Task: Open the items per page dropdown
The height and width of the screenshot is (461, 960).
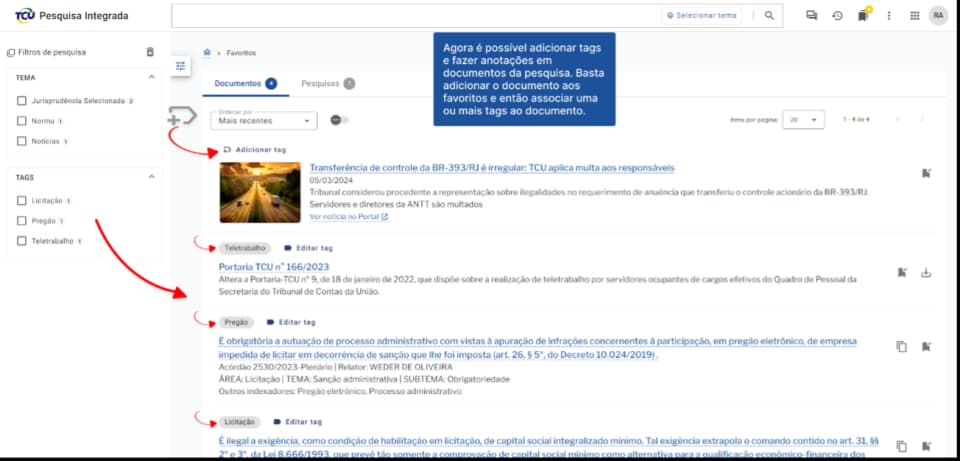Action: click(x=803, y=119)
